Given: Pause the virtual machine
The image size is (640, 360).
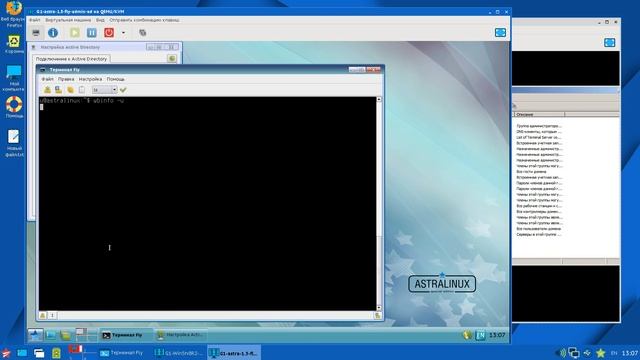Looking at the screenshot, I should click(x=92, y=33).
